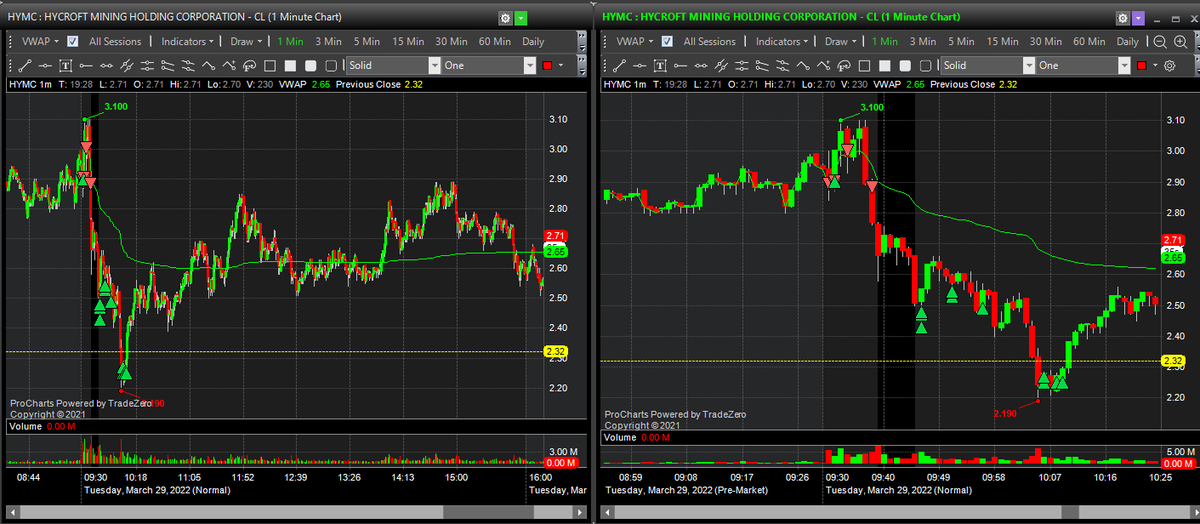Toggle VWAP checkbox in left chart

tap(72, 41)
